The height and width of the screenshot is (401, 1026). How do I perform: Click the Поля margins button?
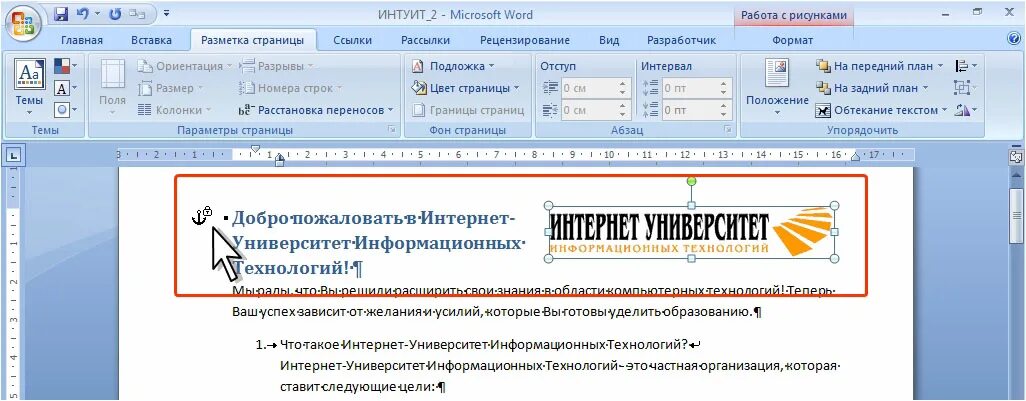(113, 88)
